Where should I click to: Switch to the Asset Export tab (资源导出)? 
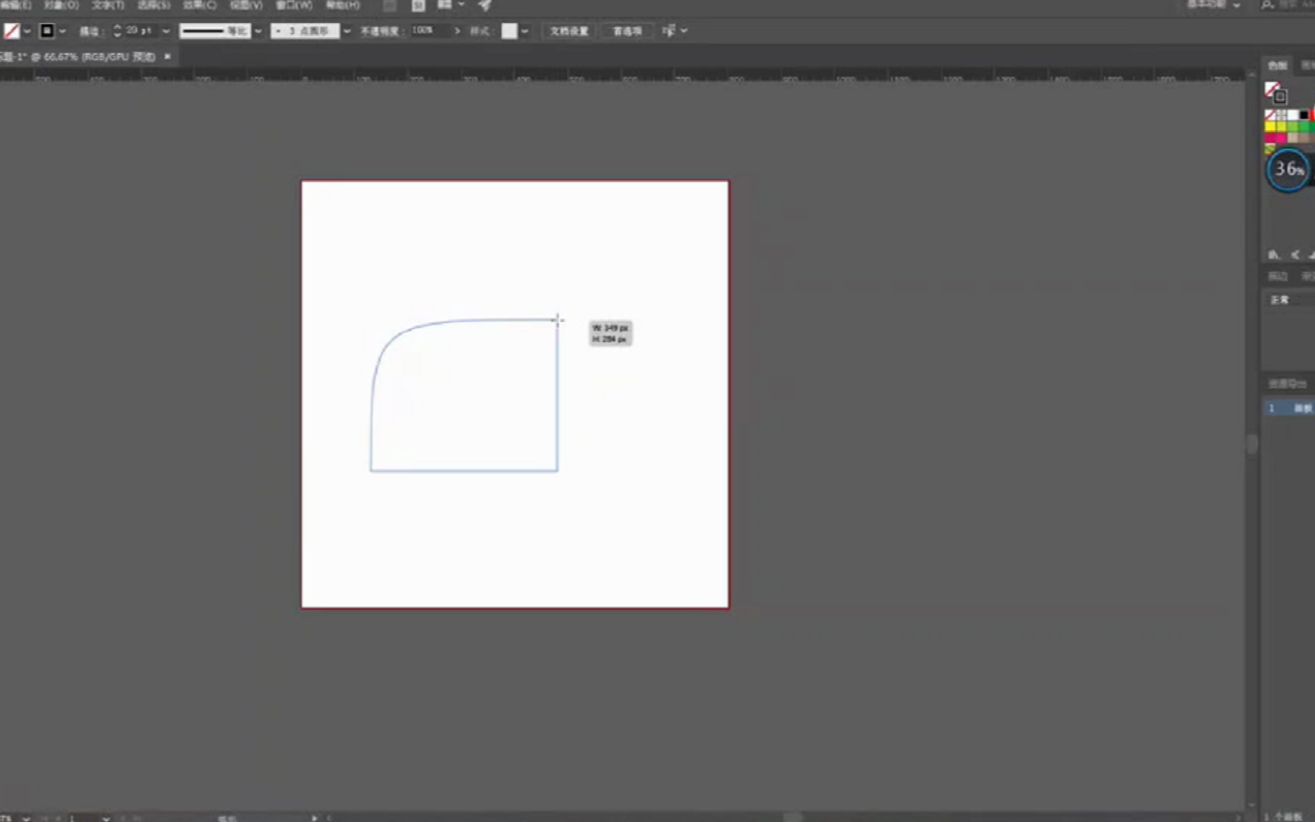(1288, 384)
